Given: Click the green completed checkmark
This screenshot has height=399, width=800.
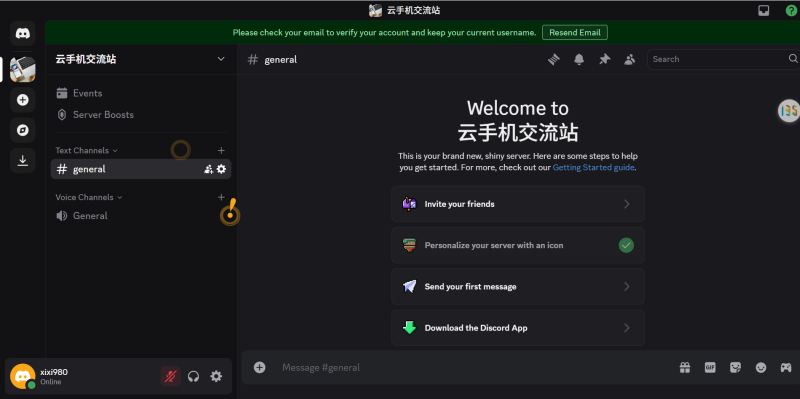Looking at the screenshot, I should click(x=627, y=245).
